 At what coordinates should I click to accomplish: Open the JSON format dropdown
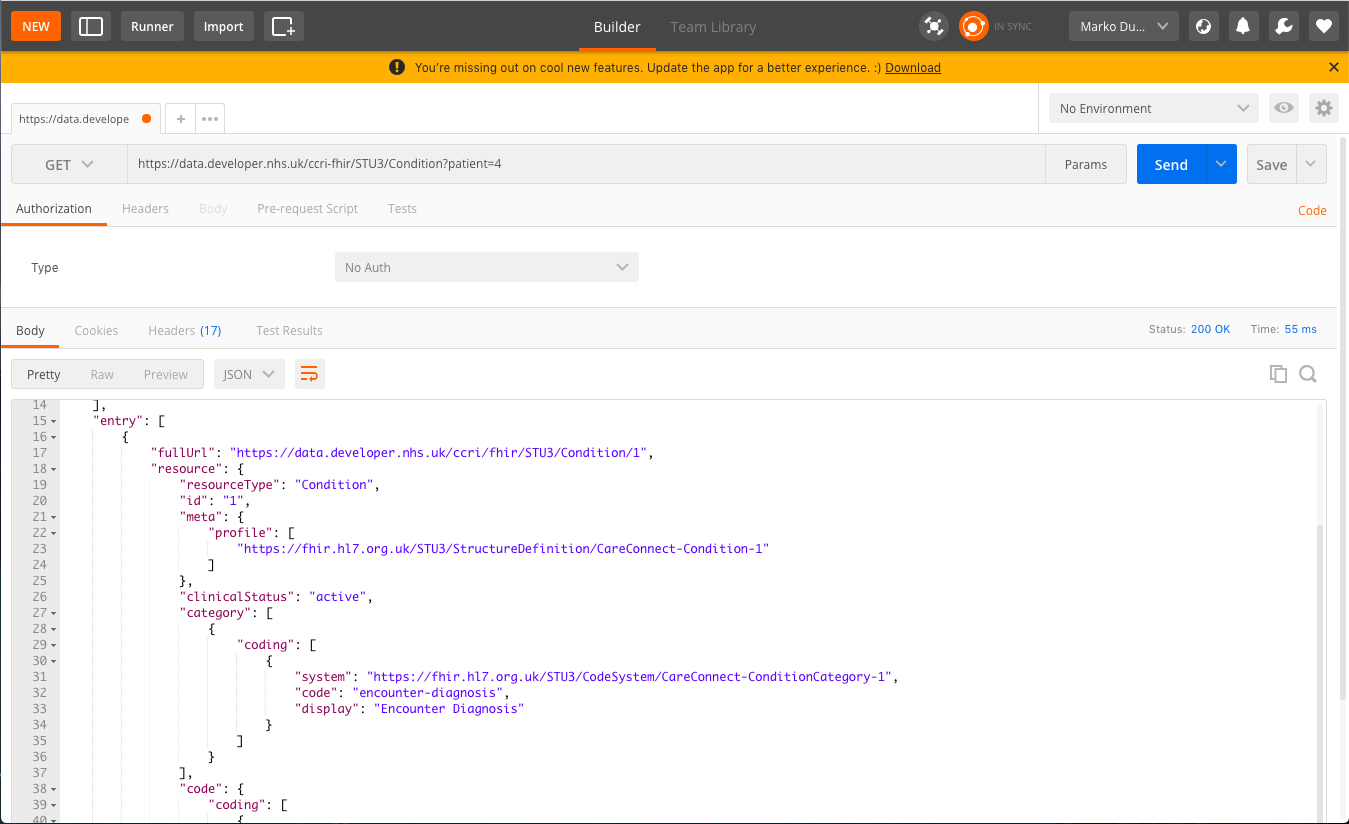pos(249,374)
